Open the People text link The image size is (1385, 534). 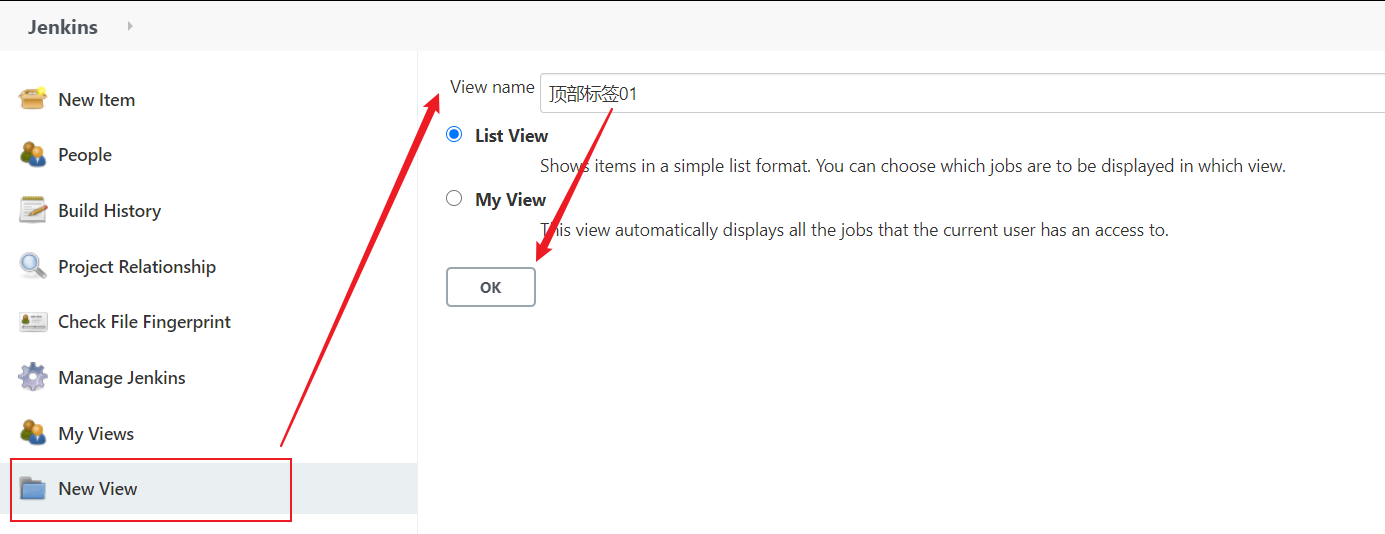tap(85, 155)
